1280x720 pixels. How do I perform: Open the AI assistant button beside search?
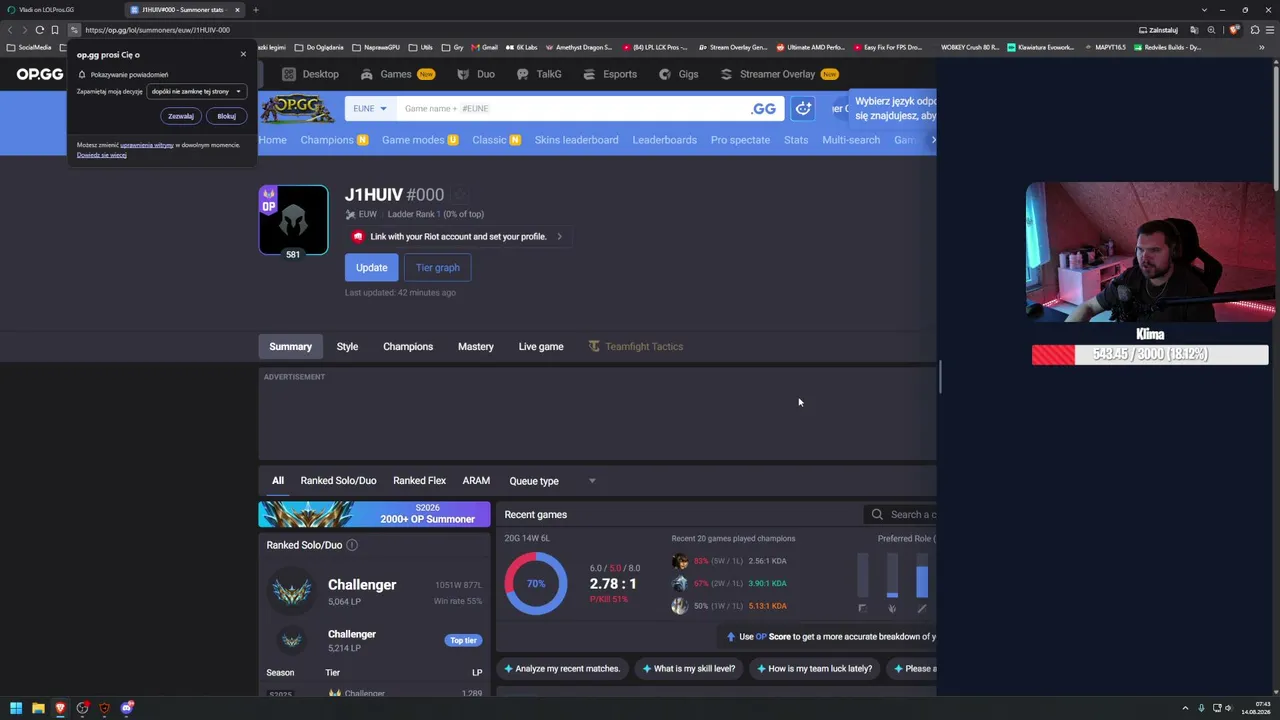(803, 108)
